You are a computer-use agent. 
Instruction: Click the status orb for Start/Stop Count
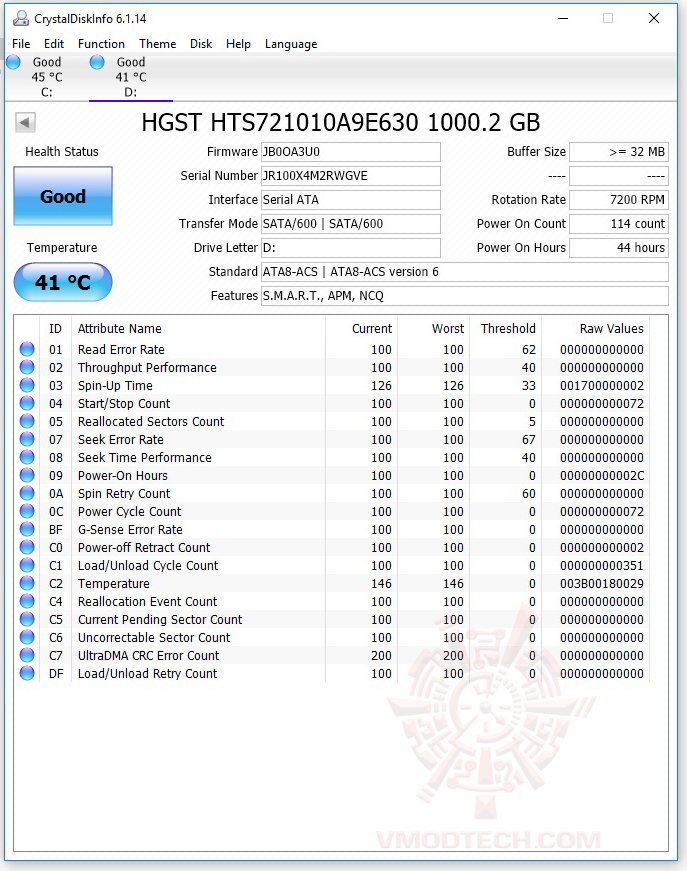tap(27, 403)
